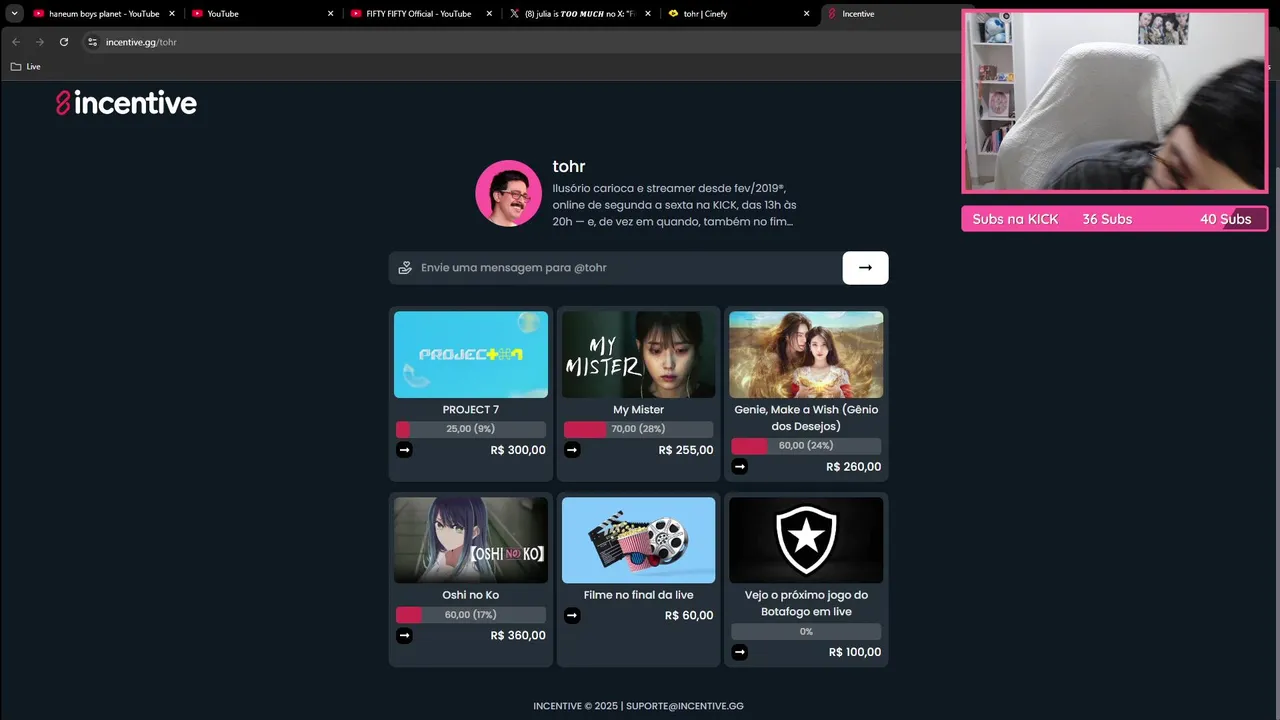
Task: Click arrow icon on Genie card
Action: [739, 466]
